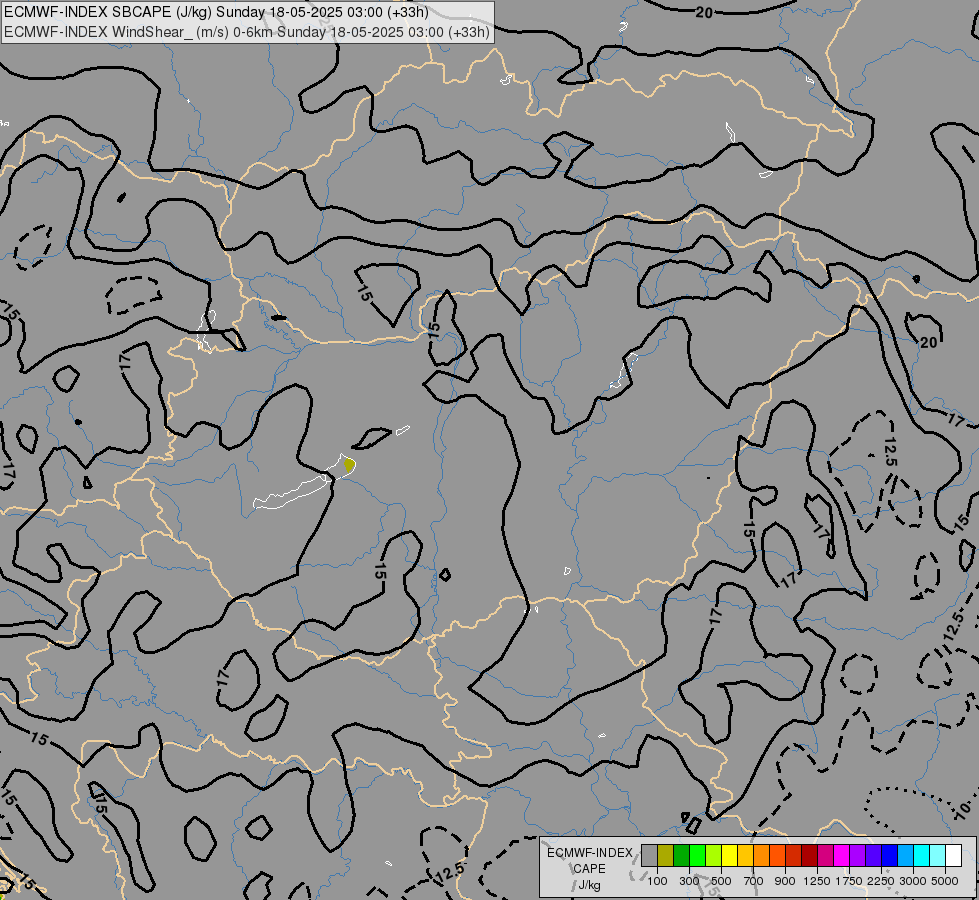Pick the pure blue legend swatch
This screenshot has height=900, width=979.
point(890,855)
